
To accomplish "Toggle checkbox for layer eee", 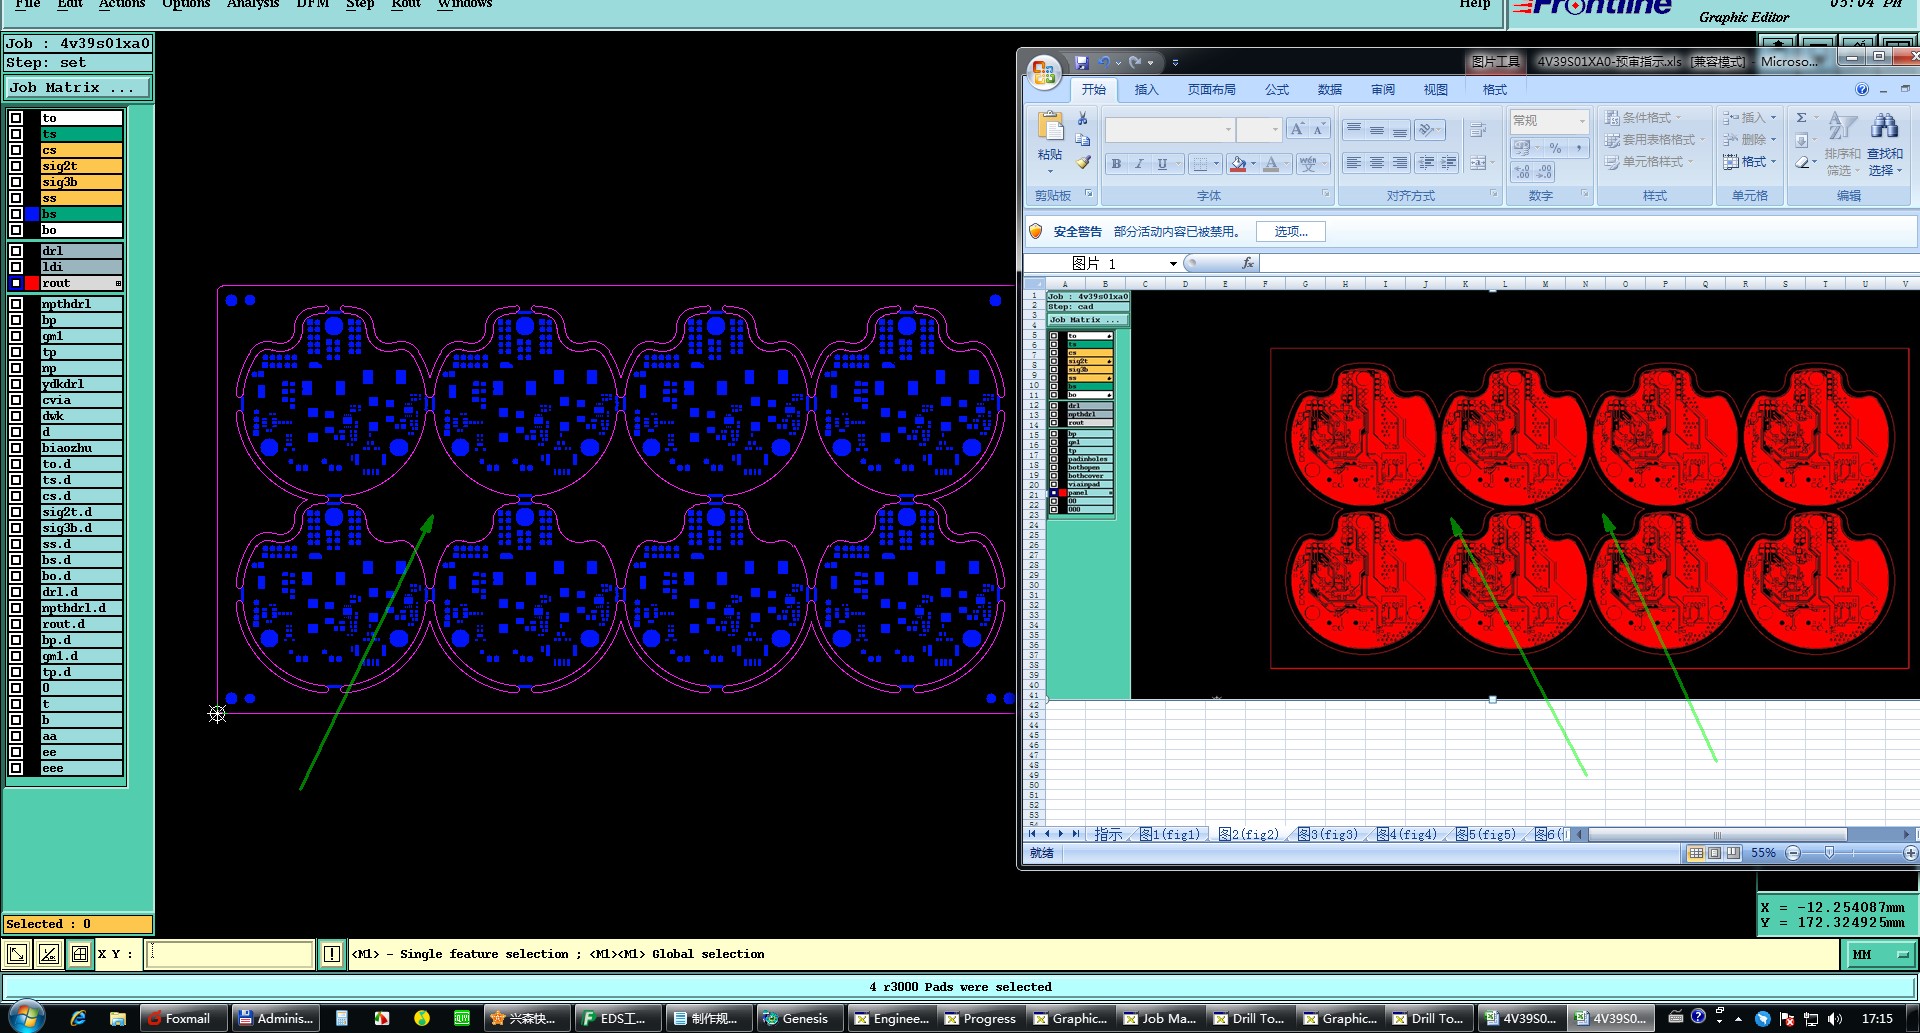I will click(x=16, y=768).
